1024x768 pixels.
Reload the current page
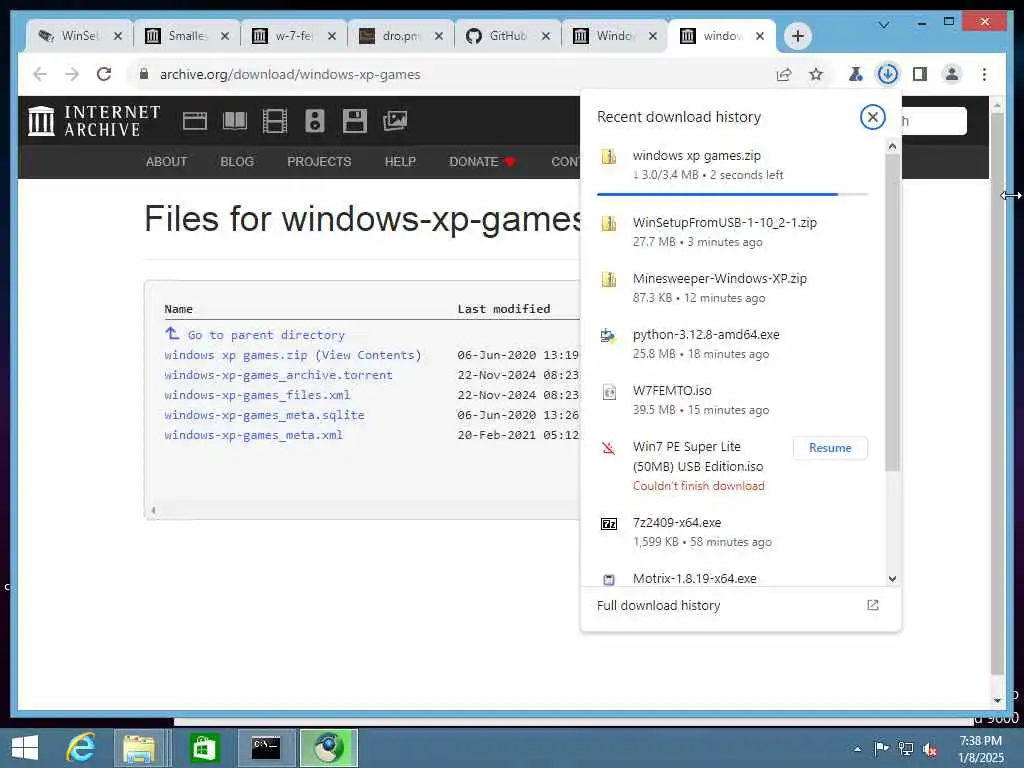coord(104,74)
